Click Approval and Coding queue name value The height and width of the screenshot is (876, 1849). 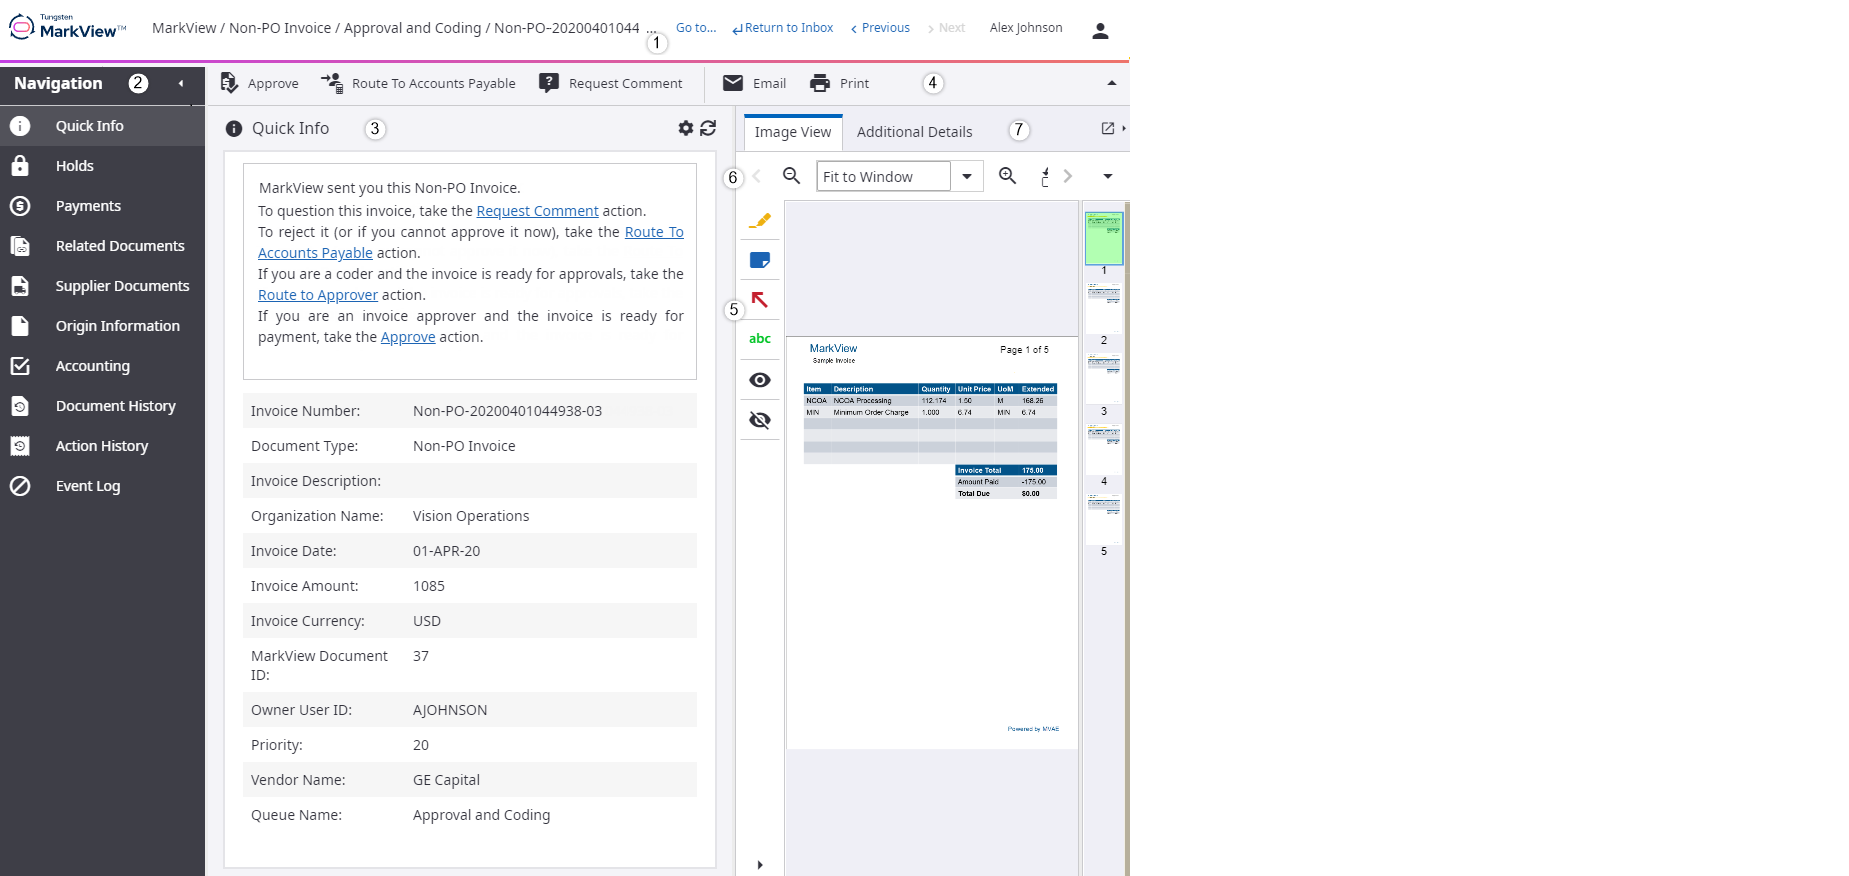coord(481,815)
